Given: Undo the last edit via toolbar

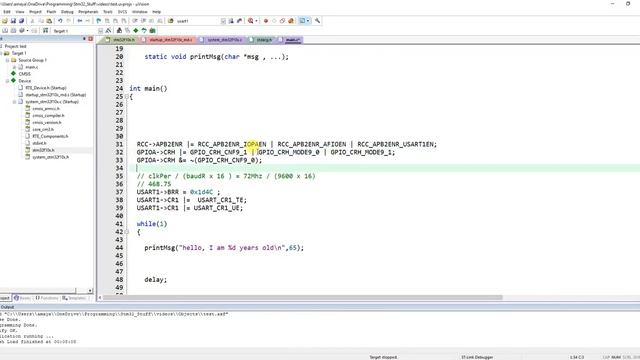Looking at the screenshot, I should [x=60, y=21].
